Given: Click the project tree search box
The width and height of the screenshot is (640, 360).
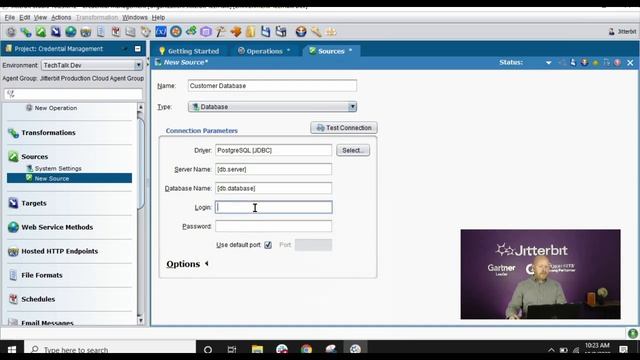Looking at the screenshot, I should click(x=73, y=94).
